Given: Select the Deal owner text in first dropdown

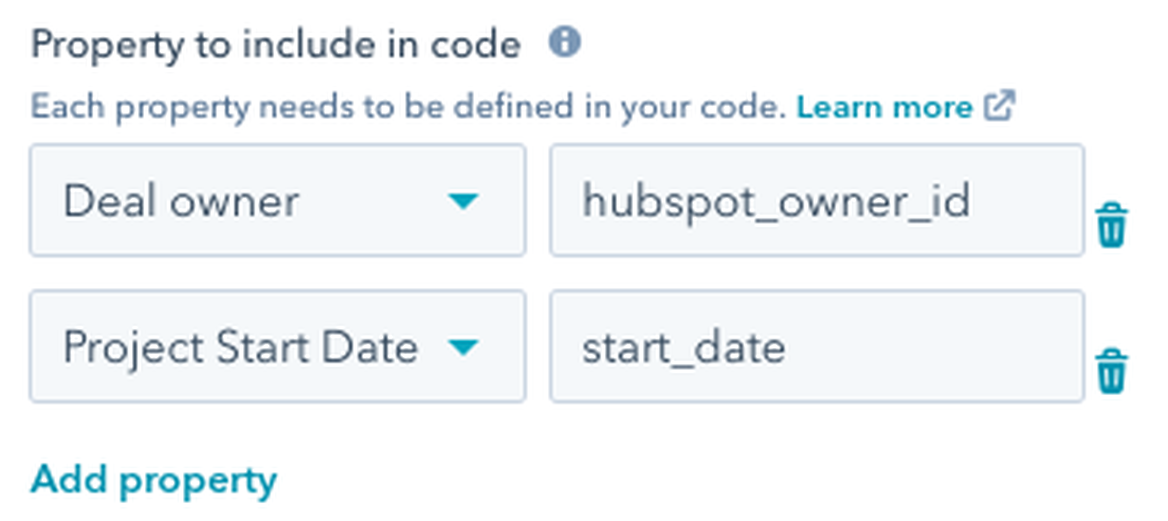Looking at the screenshot, I should click(181, 202).
